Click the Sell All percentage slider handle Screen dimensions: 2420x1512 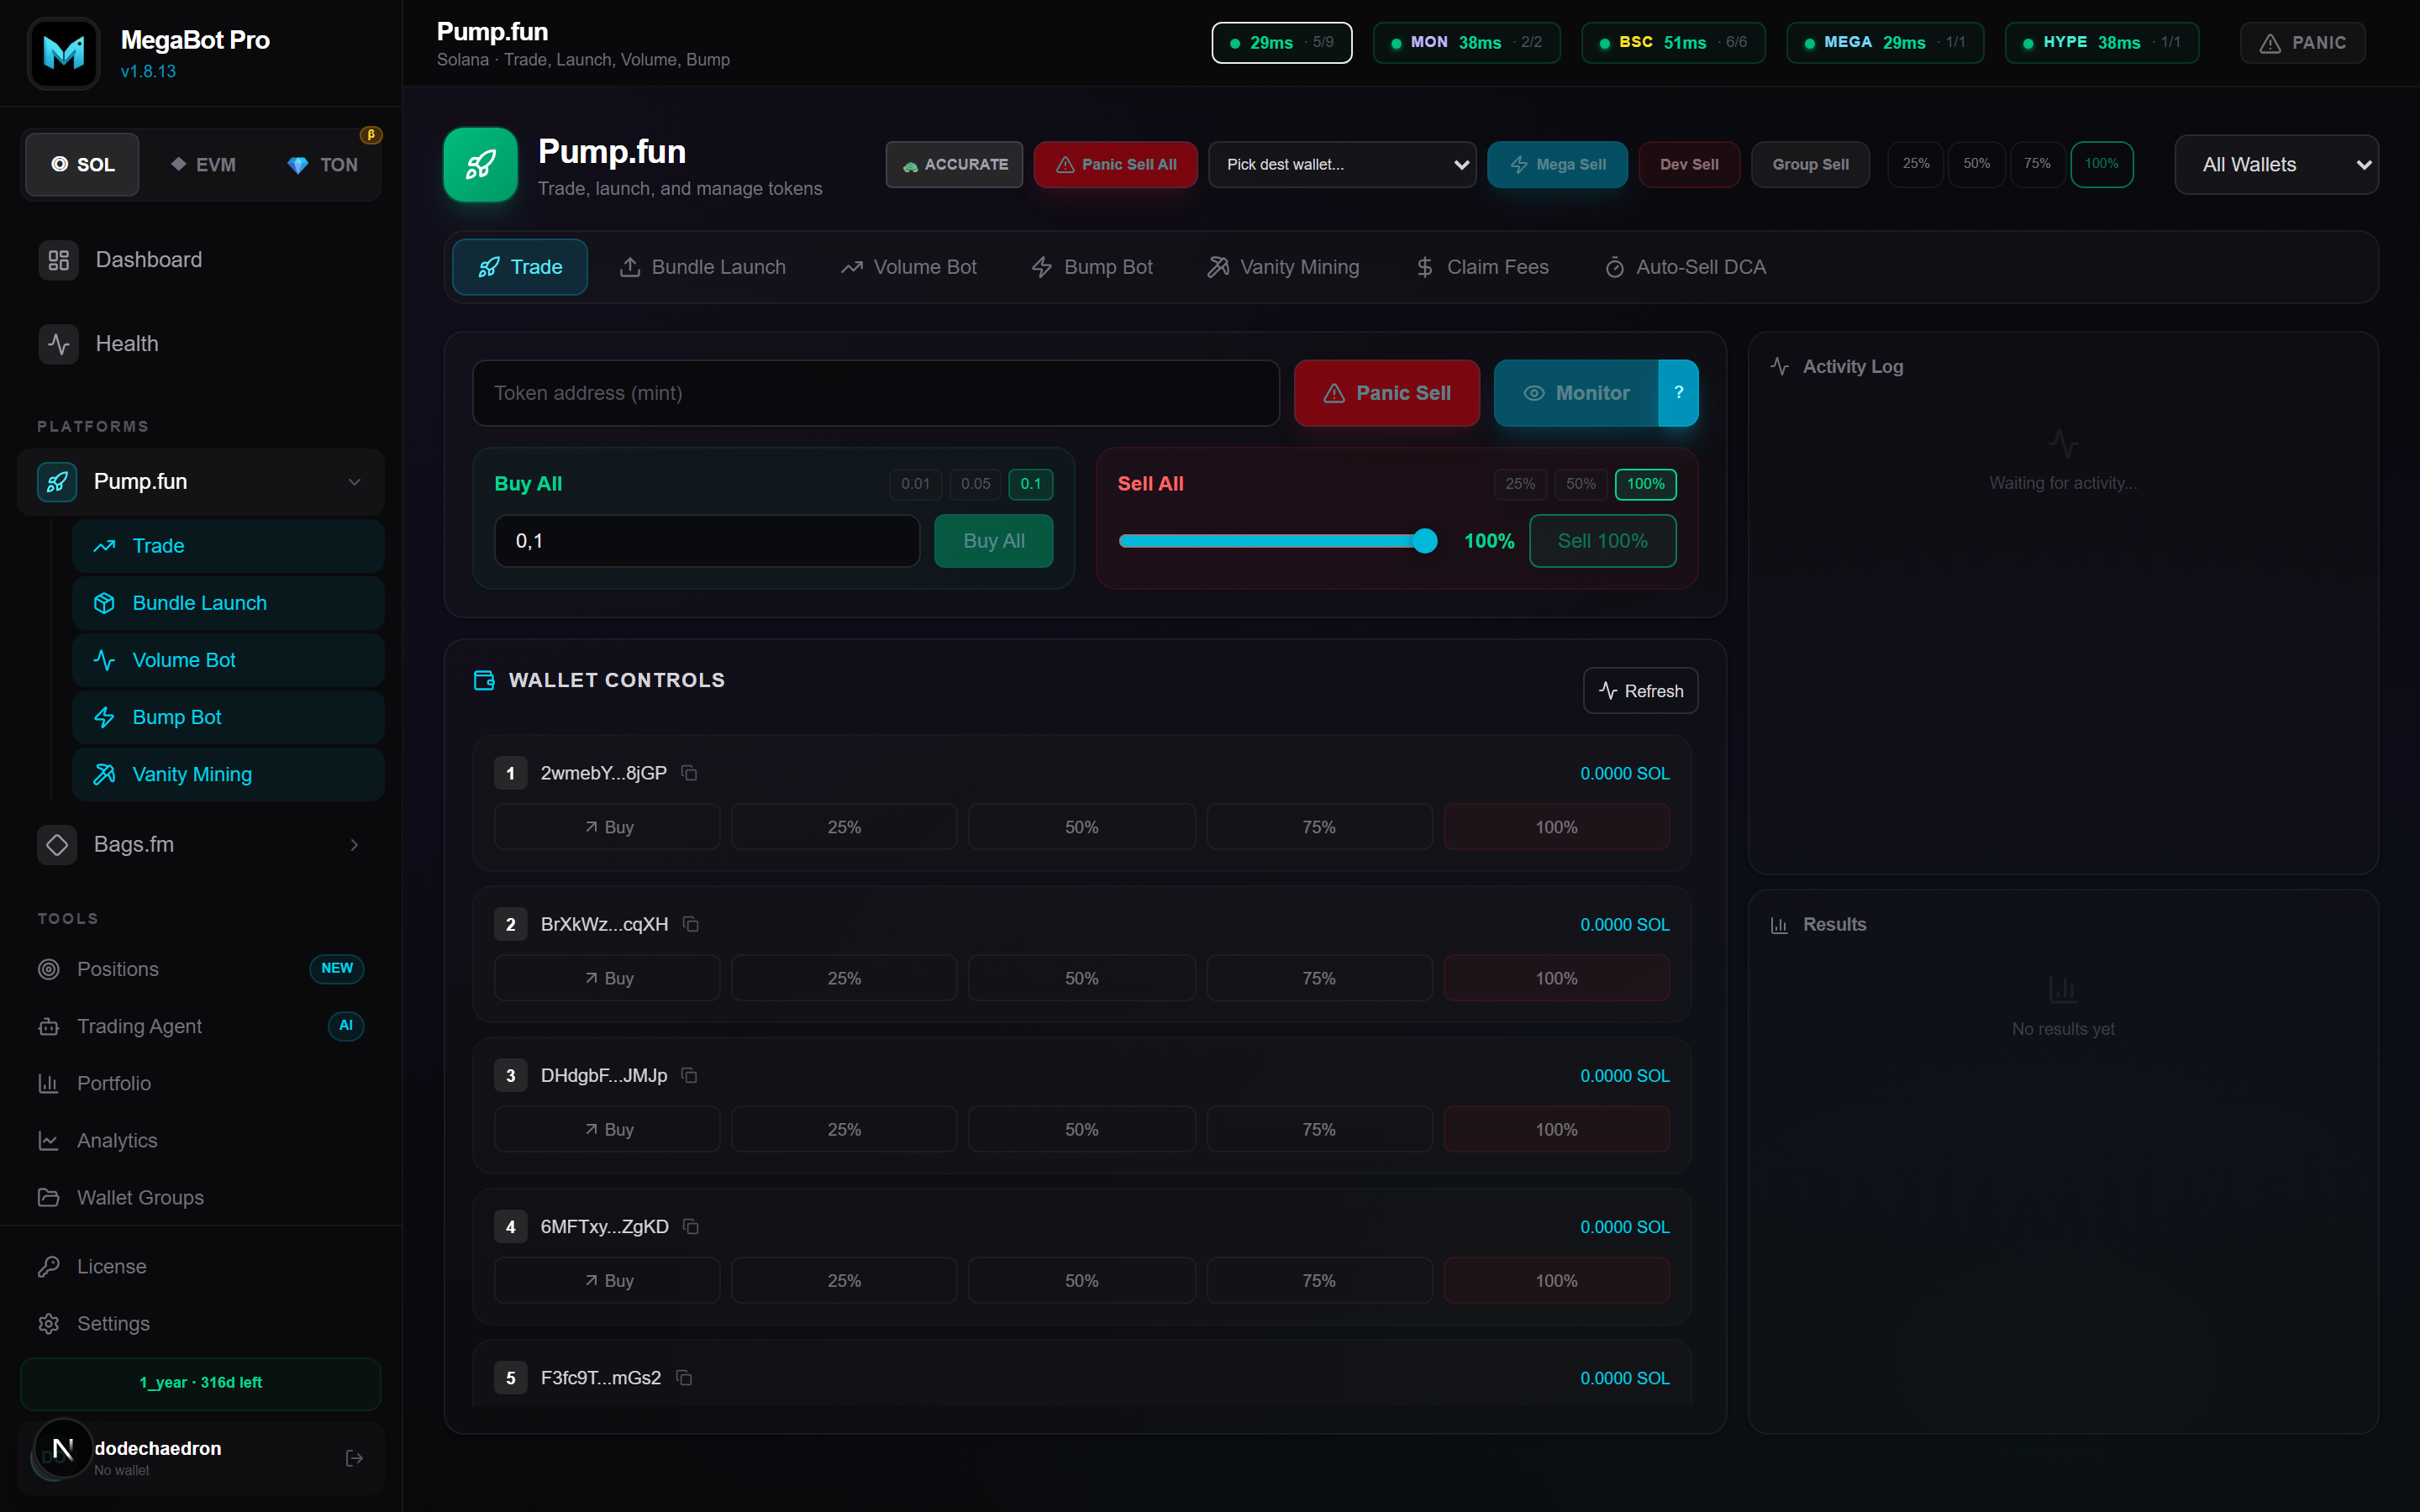point(1425,541)
